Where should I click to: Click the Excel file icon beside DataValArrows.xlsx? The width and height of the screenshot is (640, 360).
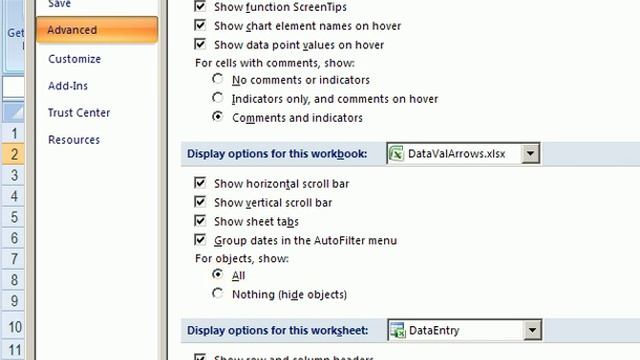point(396,154)
